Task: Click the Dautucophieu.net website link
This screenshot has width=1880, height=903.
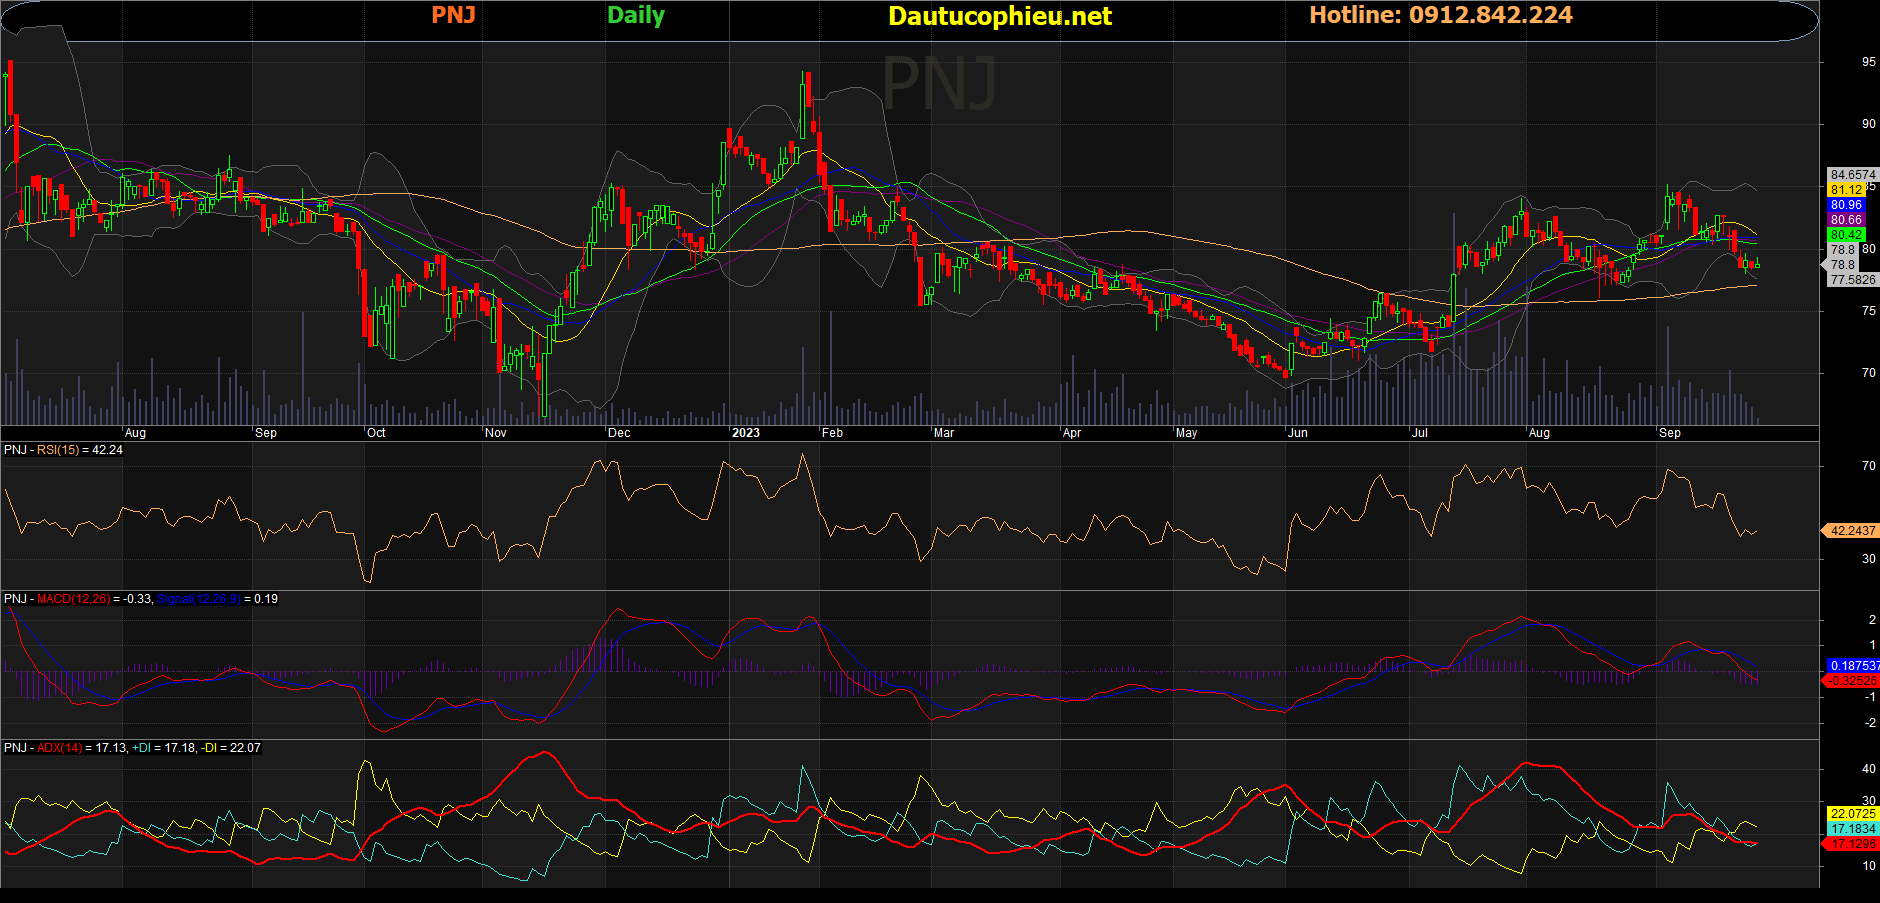Action: (x=999, y=16)
